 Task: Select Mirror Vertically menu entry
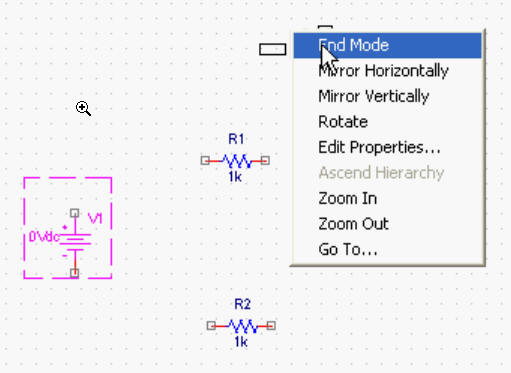click(x=387, y=96)
